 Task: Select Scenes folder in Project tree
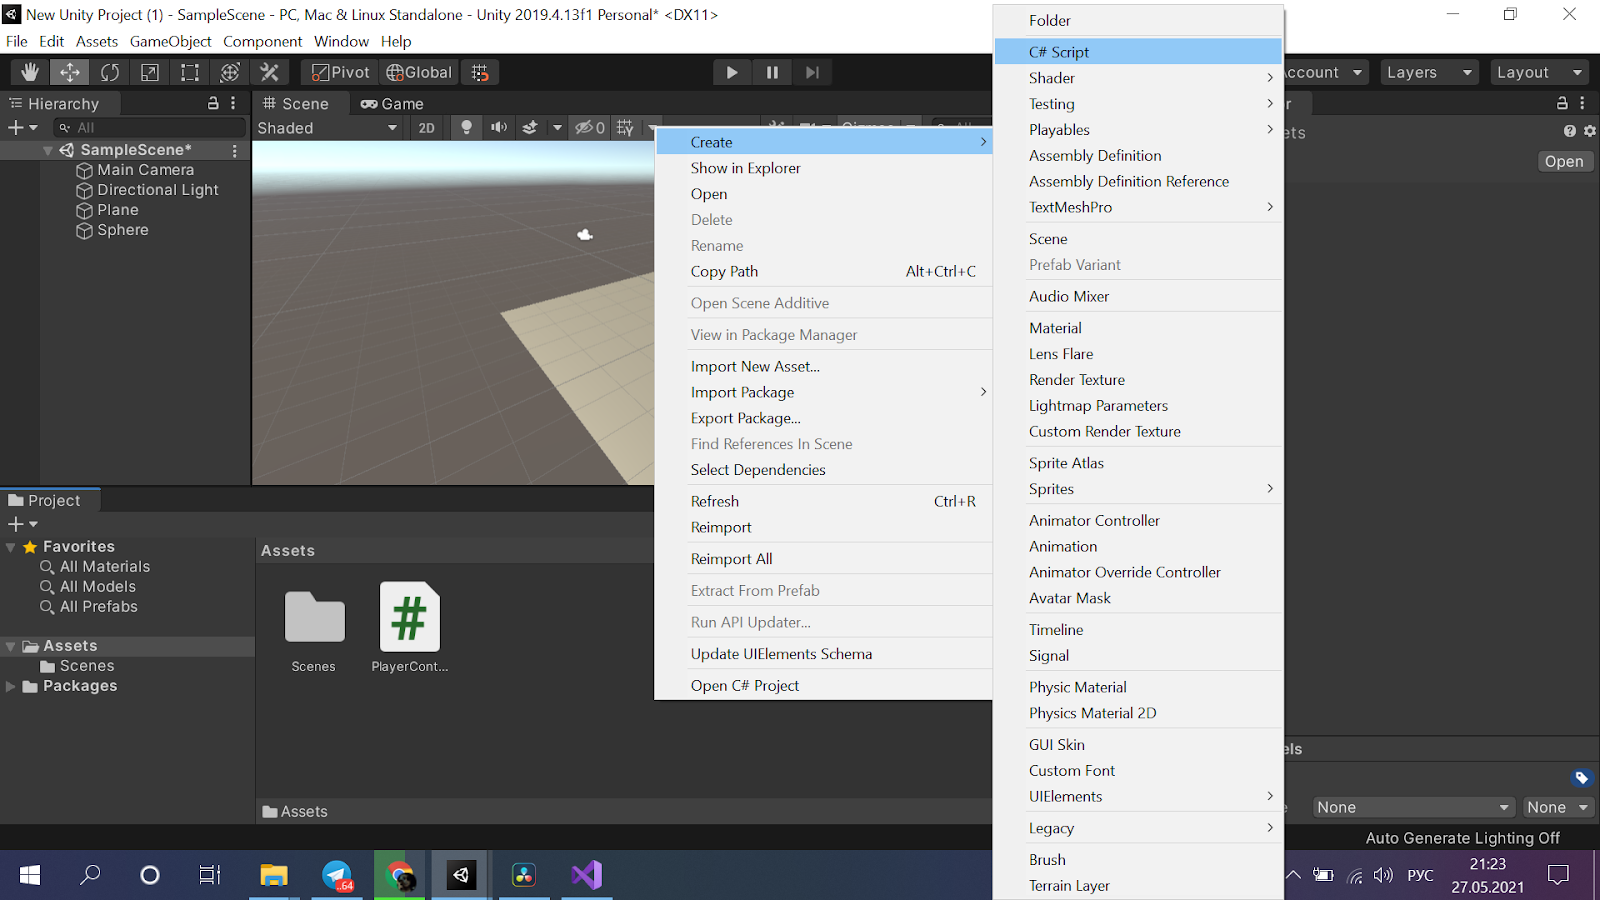pyautogui.click(x=86, y=666)
